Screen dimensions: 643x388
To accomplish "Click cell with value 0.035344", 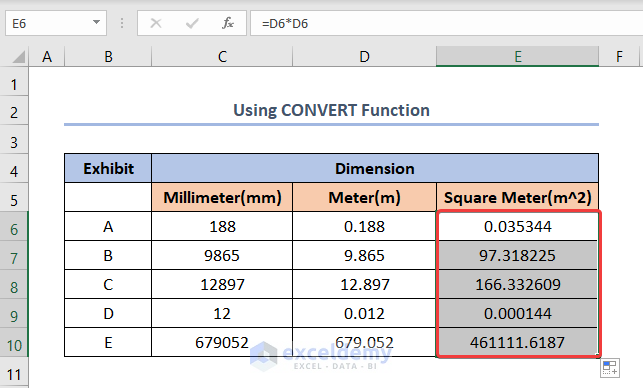I will coord(518,226).
